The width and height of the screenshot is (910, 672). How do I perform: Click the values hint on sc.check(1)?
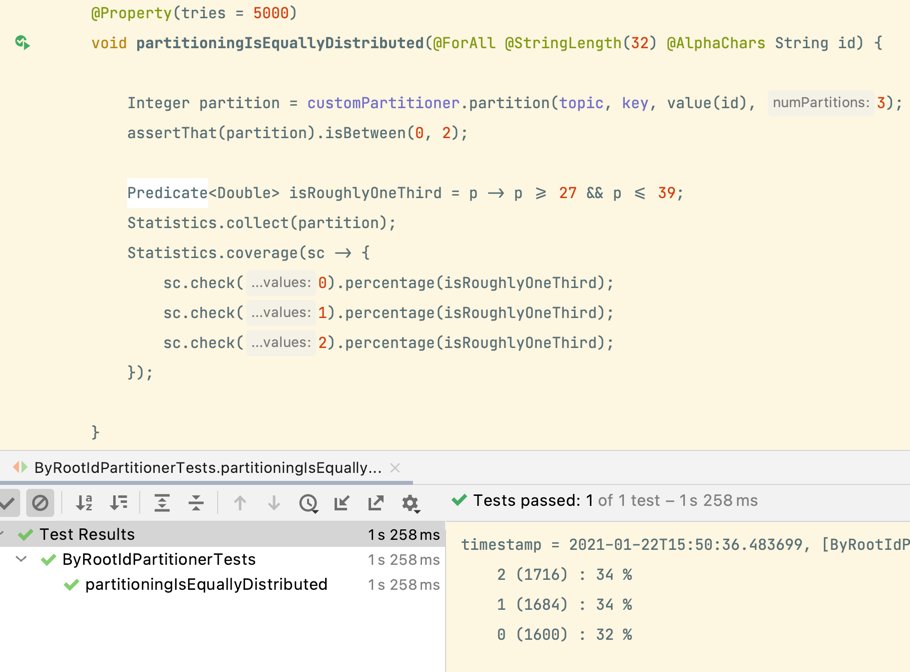click(281, 313)
